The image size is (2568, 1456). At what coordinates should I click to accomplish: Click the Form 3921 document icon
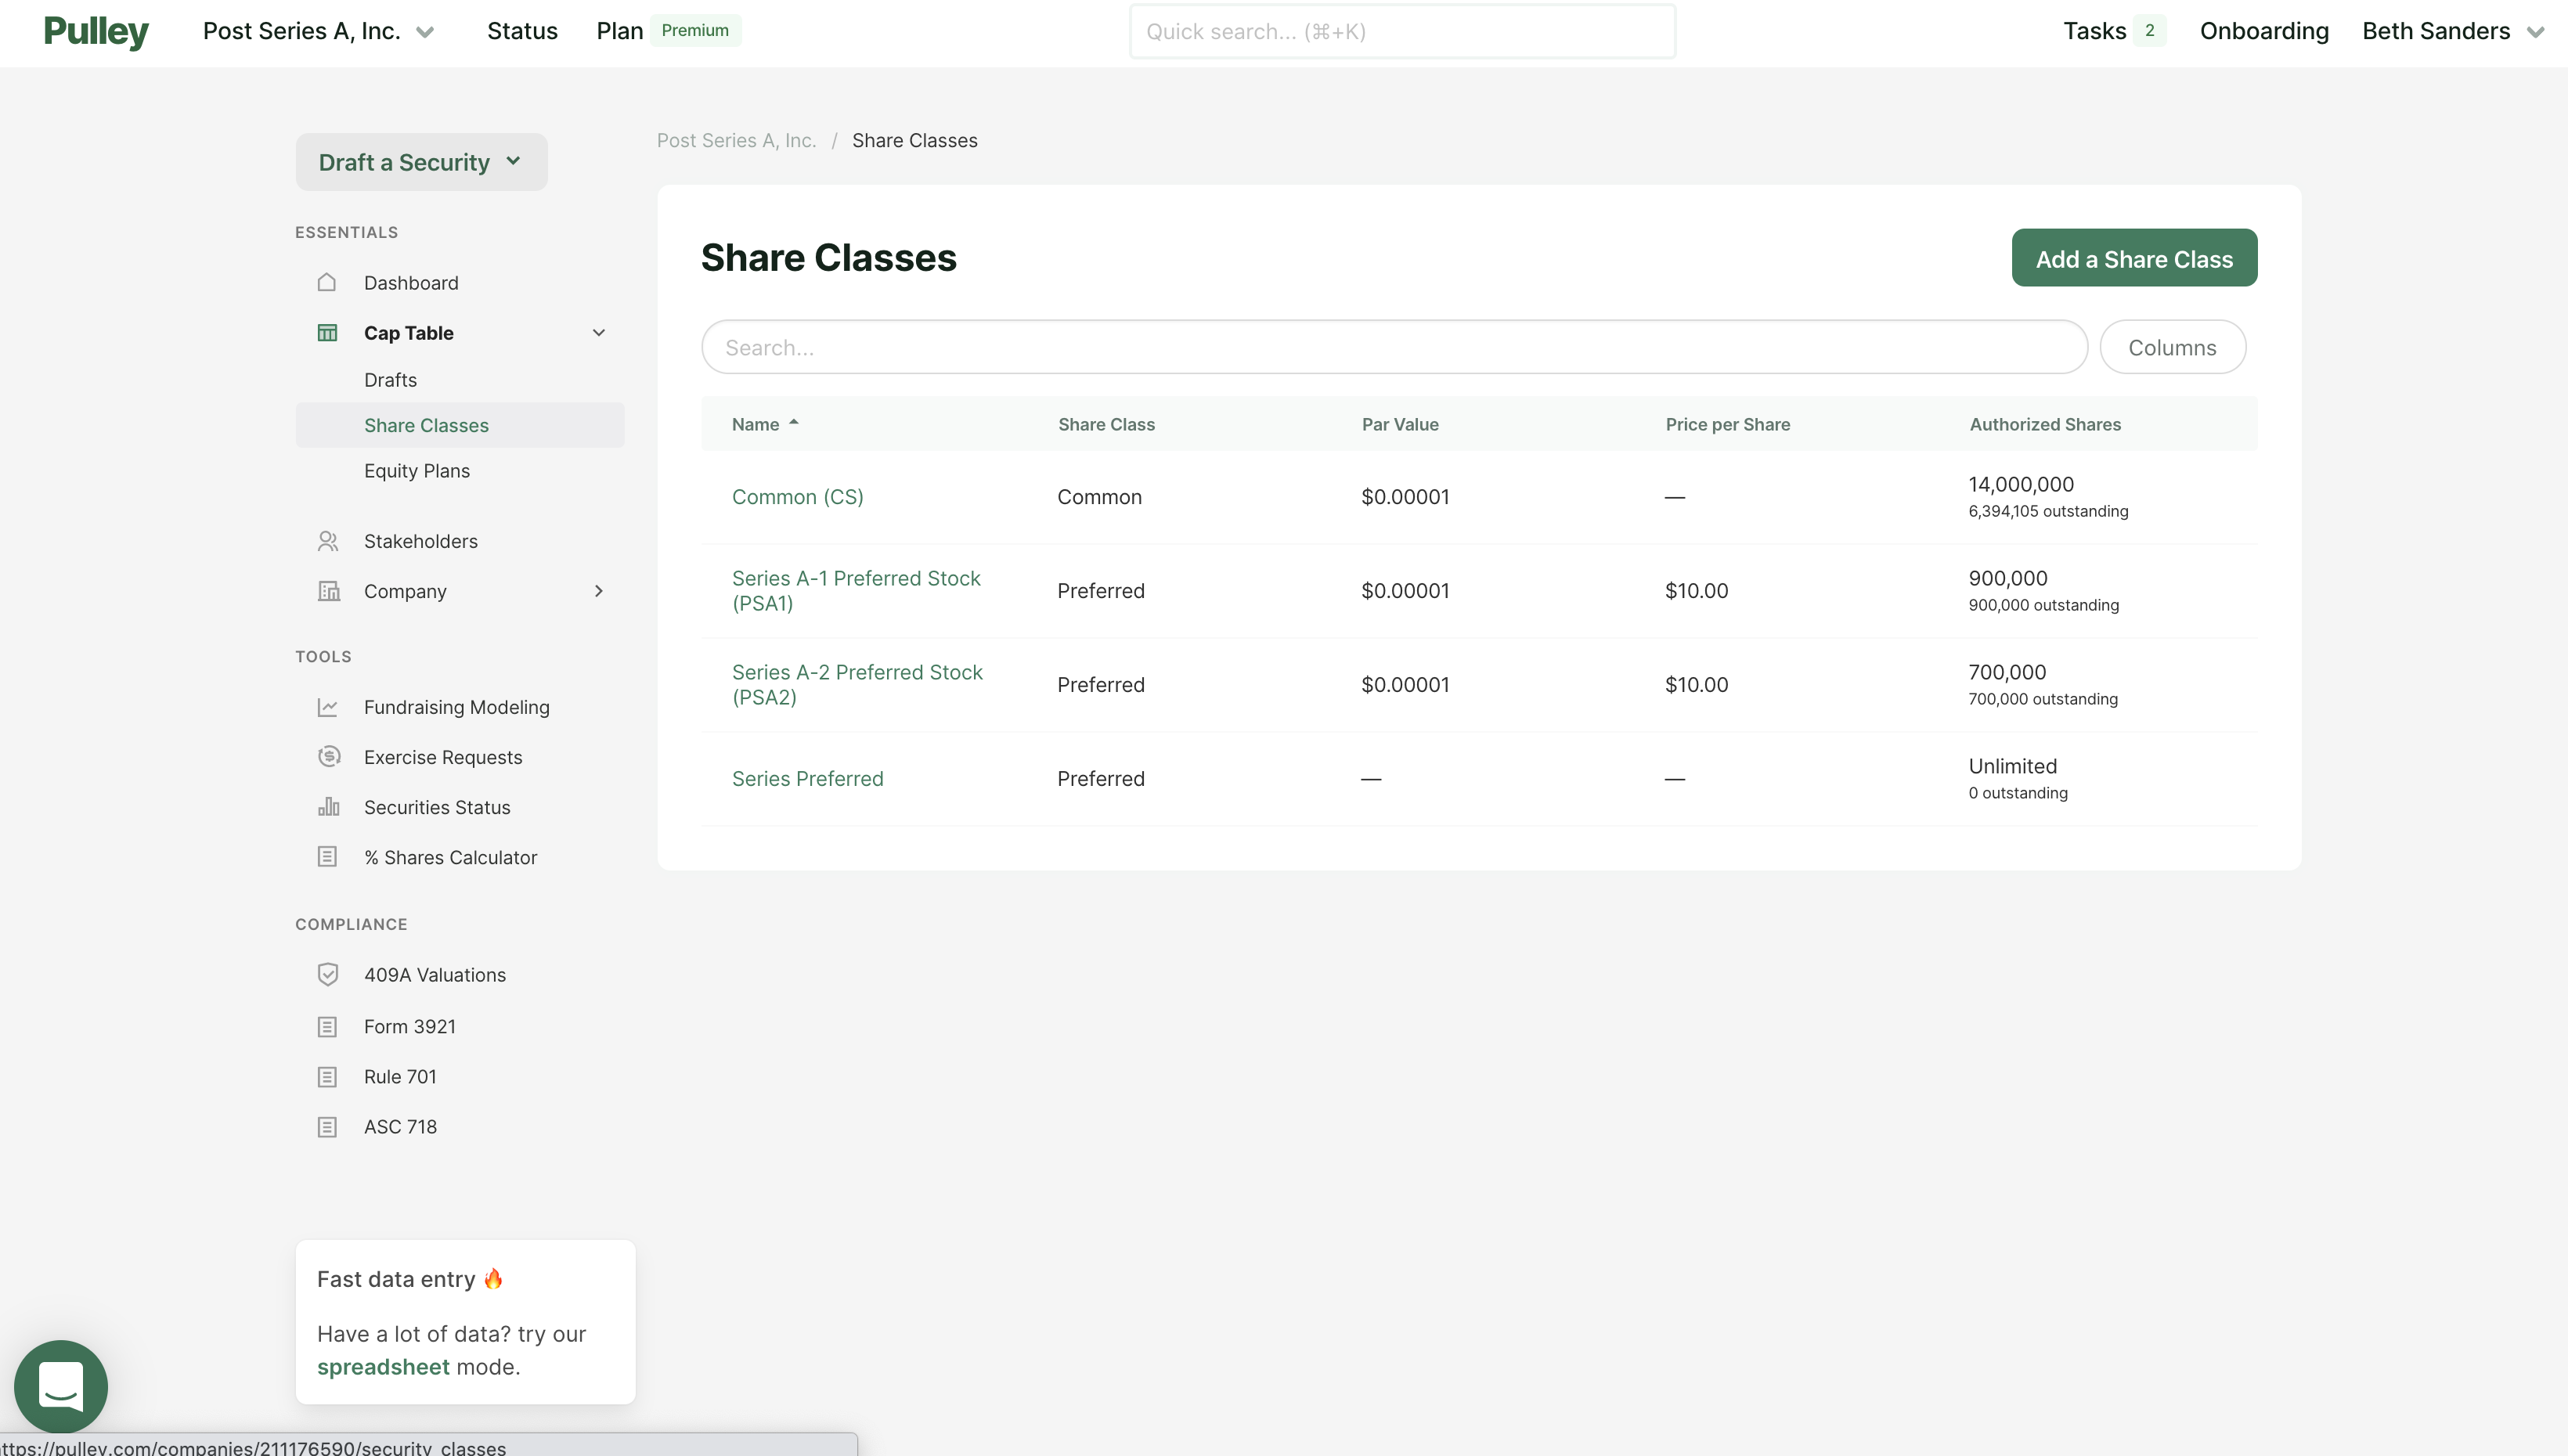(329, 1025)
